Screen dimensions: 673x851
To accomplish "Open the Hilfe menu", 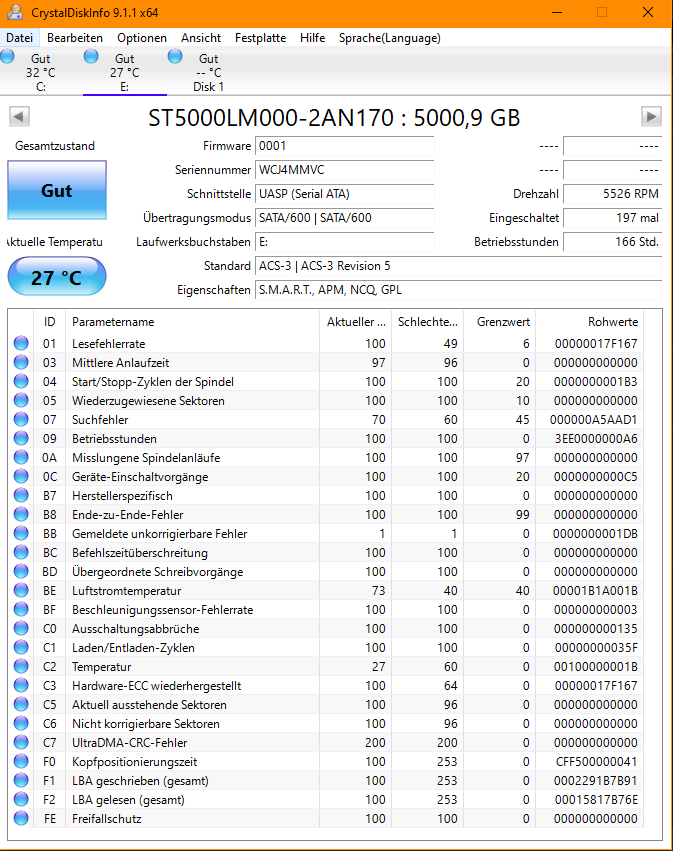I will click(313, 38).
